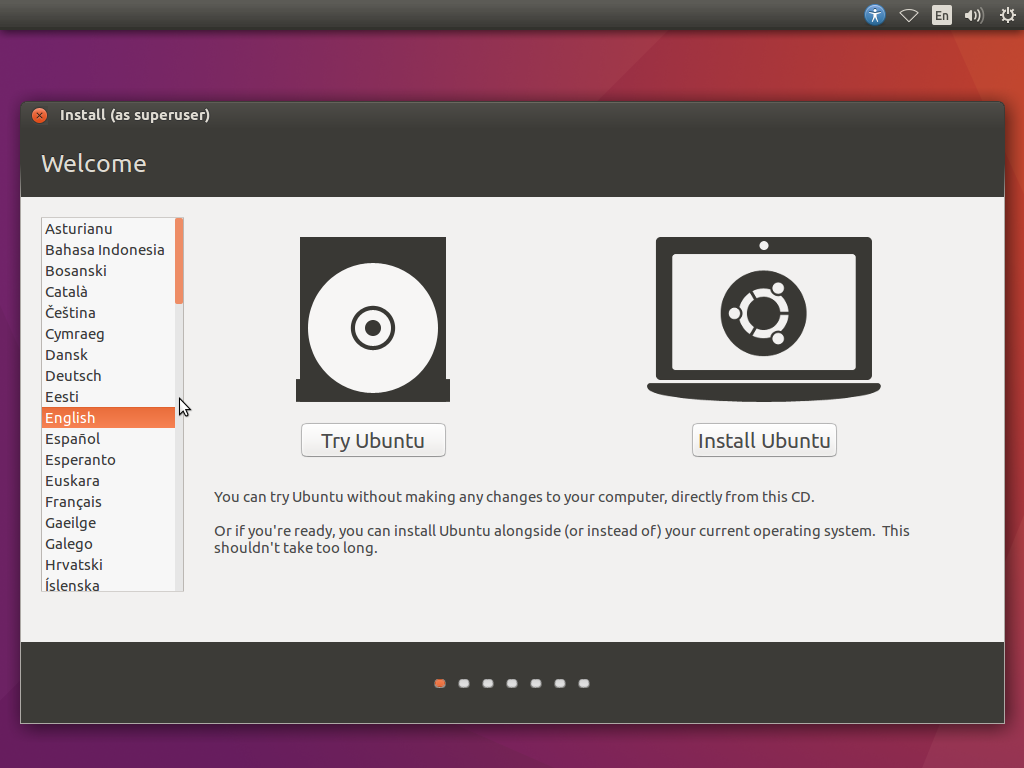Select Català language
Image resolution: width=1024 pixels, height=768 pixels.
click(x=108, y=291)
